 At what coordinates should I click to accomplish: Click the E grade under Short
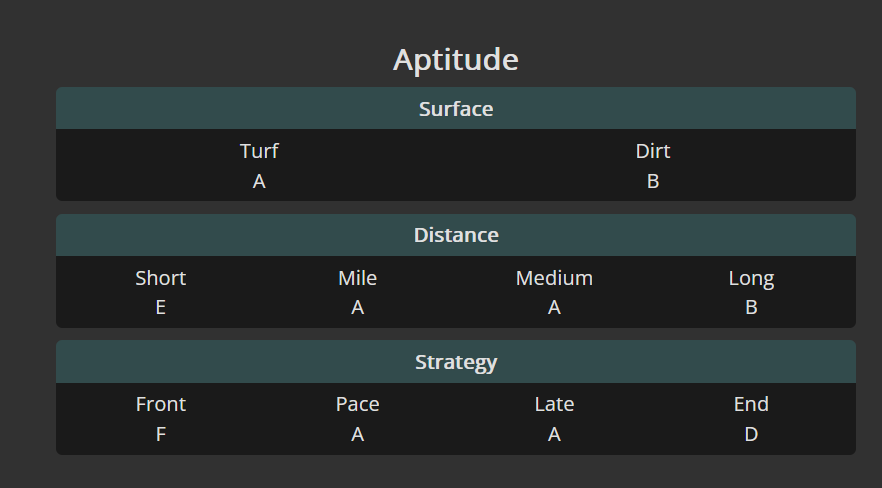click(161, 308)
